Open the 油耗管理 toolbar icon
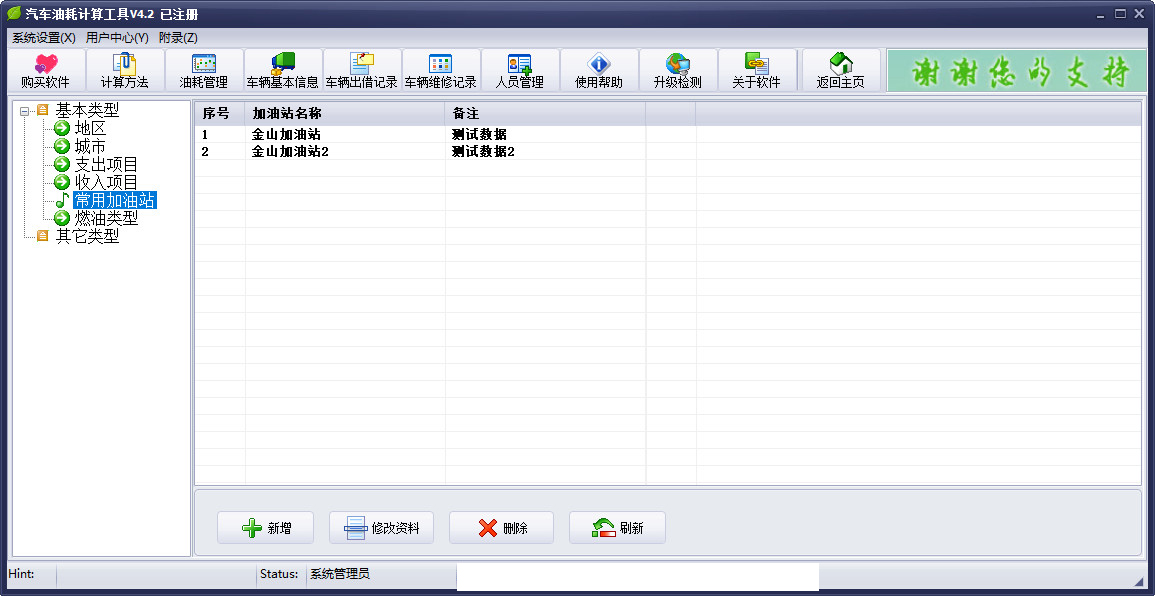 click(x=204, y=64)
